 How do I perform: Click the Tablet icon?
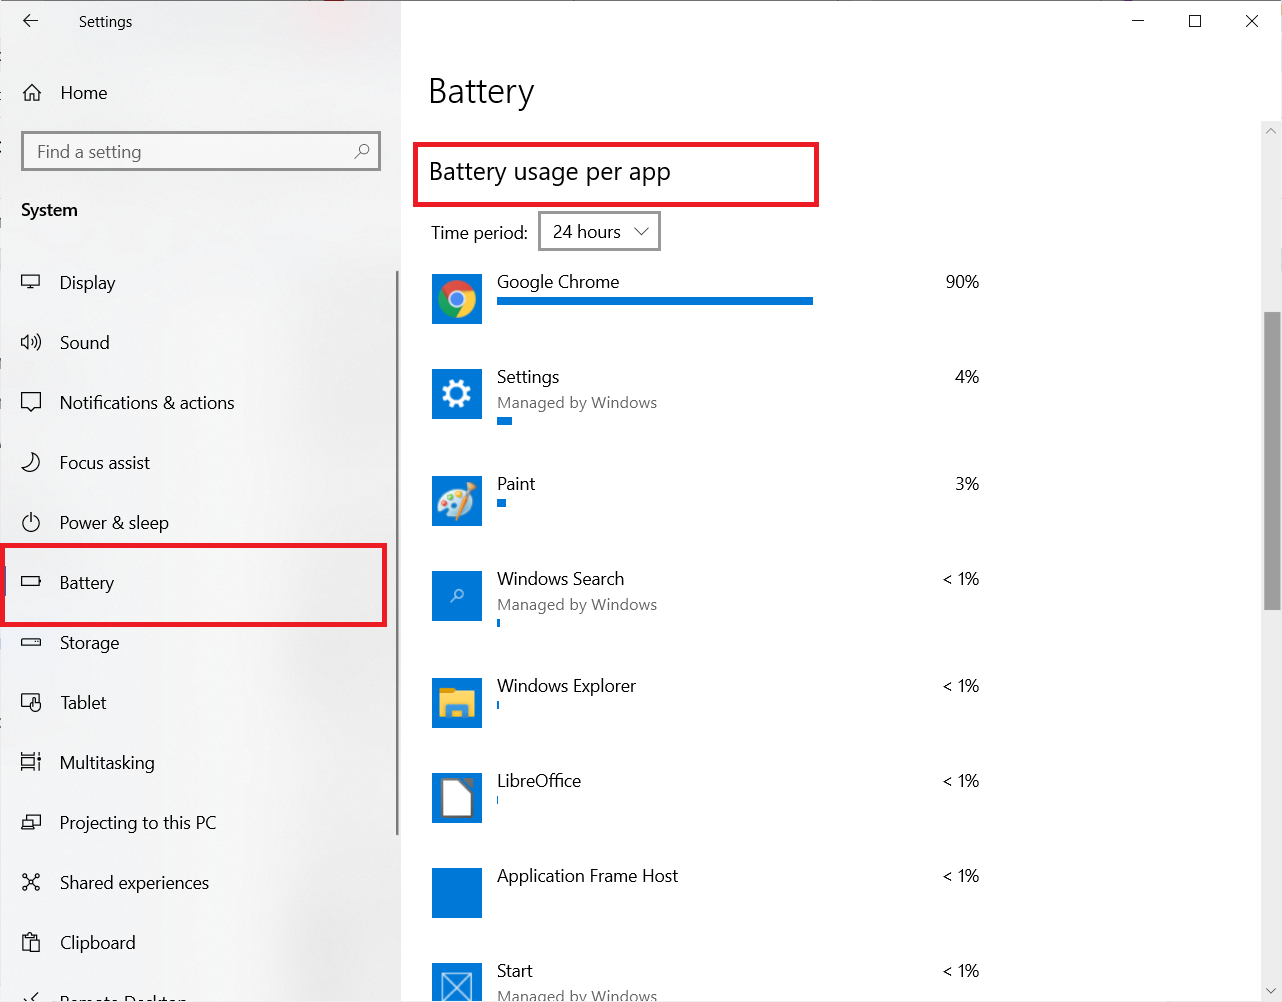coord(31,702)
